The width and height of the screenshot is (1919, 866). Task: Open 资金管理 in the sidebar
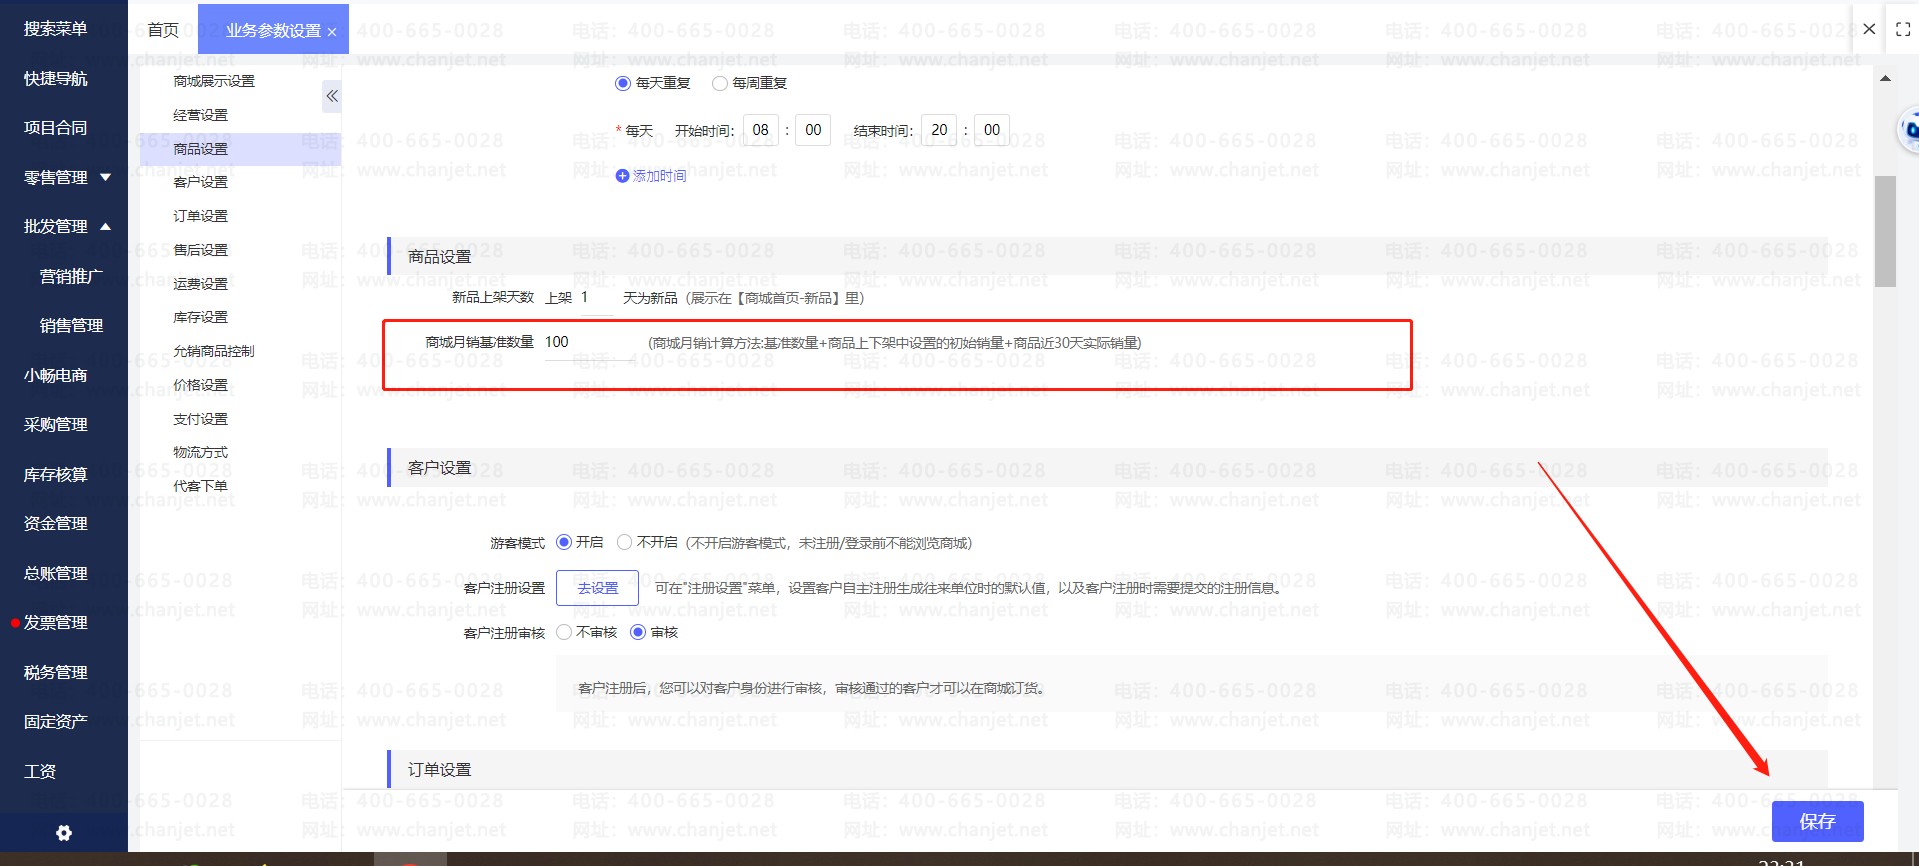[56, 524]
